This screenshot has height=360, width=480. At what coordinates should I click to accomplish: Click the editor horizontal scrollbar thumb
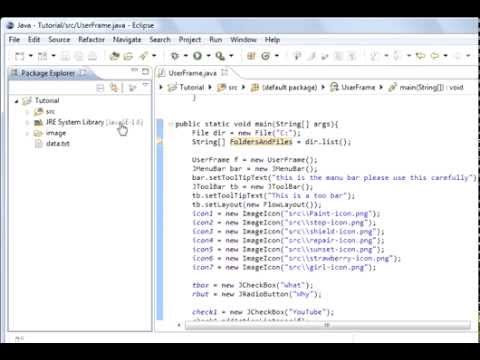click(328, 325)
